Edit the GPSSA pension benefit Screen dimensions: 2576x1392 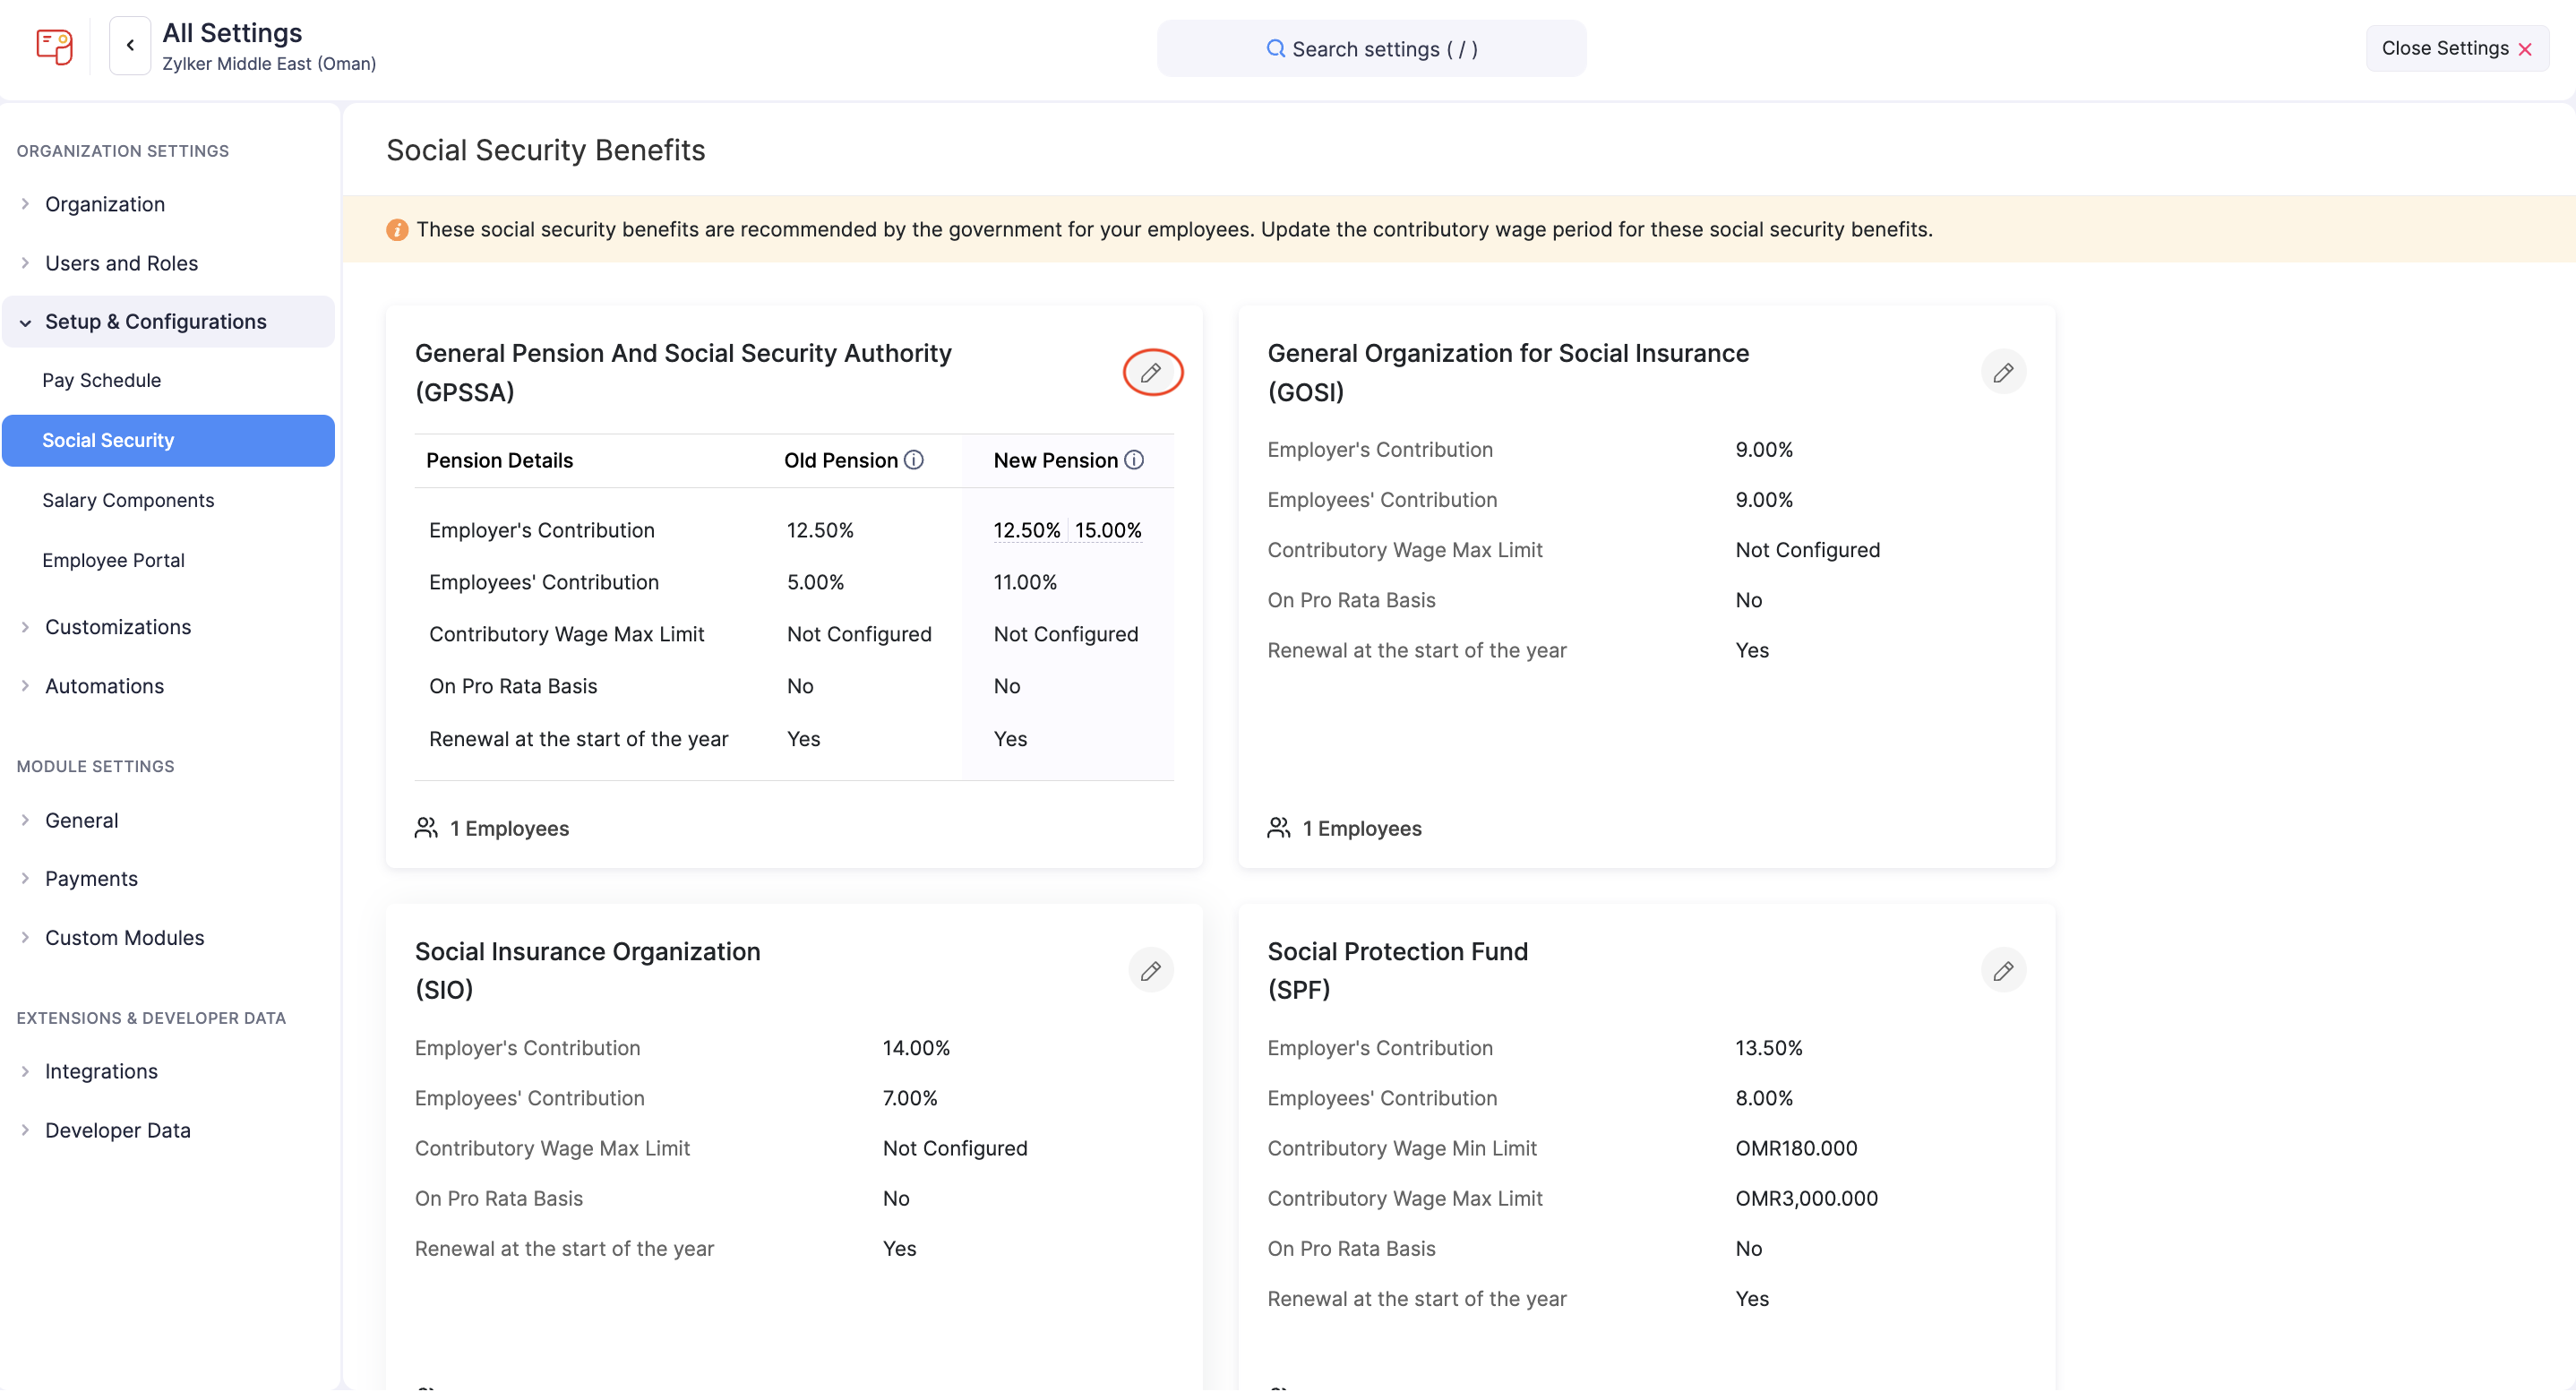point(1151,372)
